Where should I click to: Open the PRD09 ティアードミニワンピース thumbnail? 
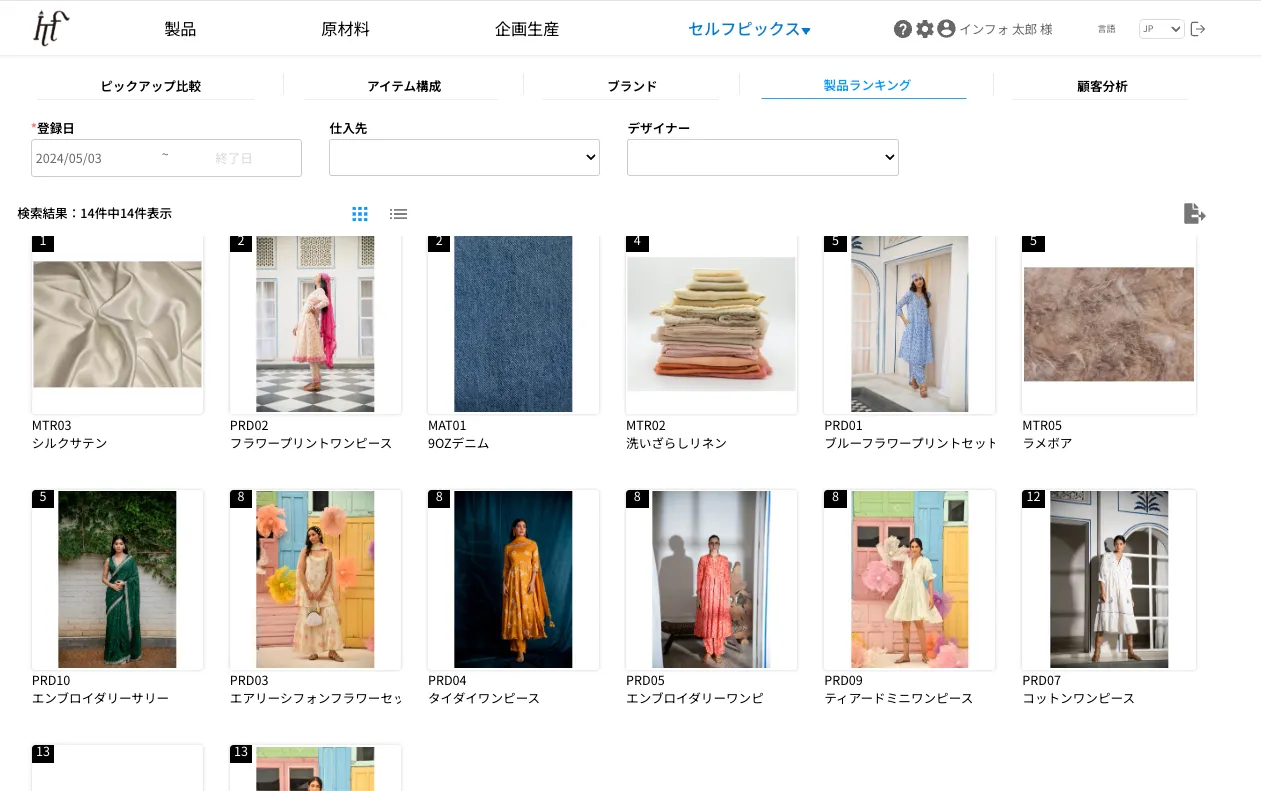tap(909, 579)
